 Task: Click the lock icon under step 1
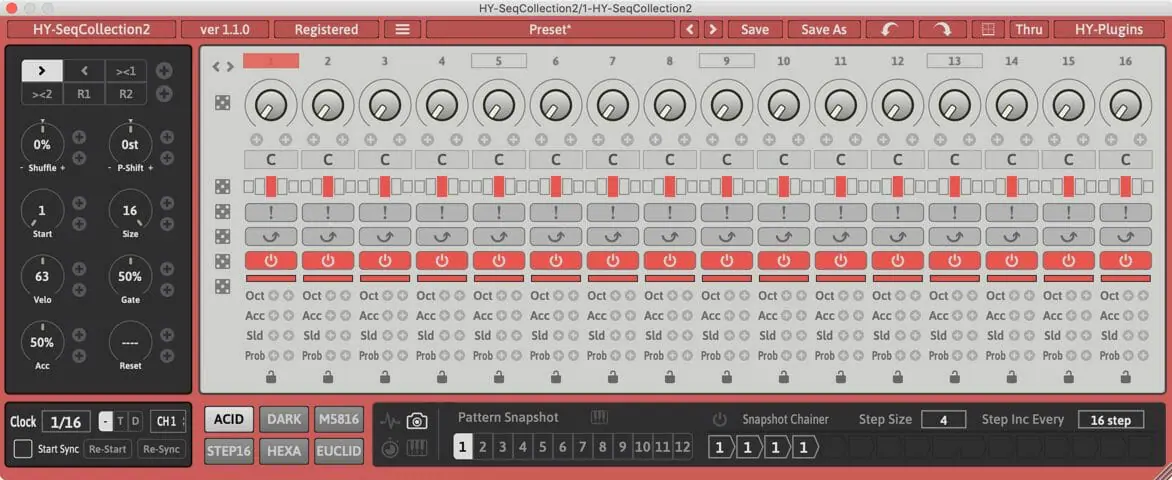271,377
